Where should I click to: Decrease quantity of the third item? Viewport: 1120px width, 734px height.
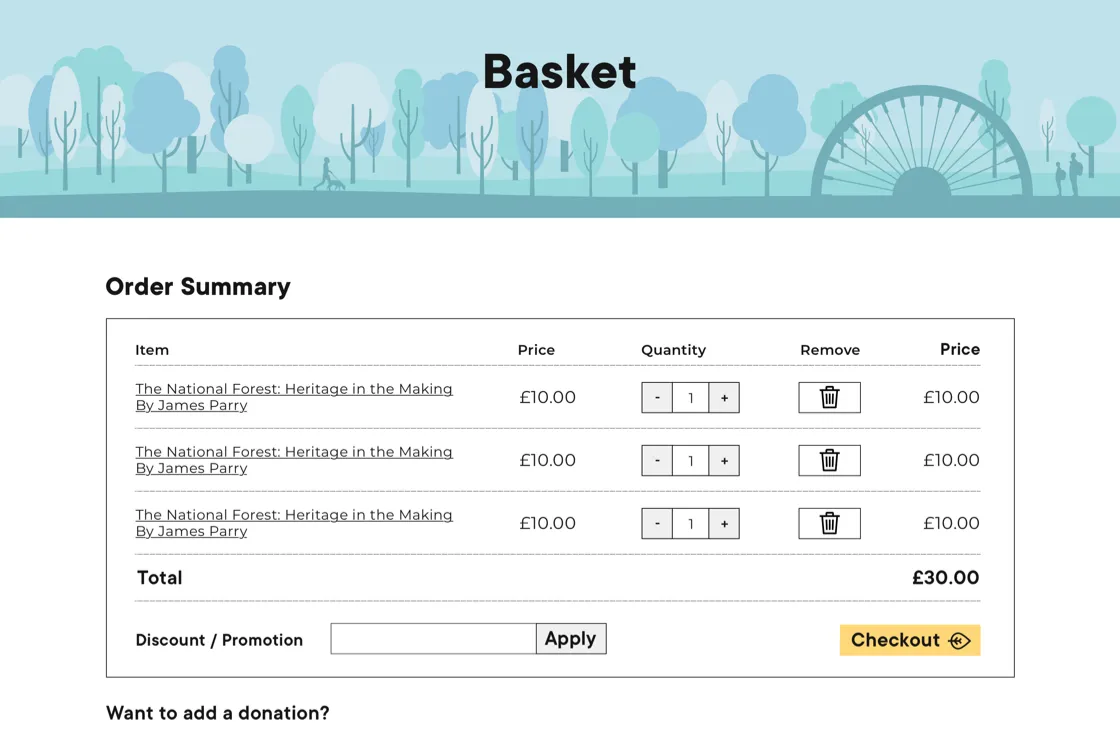tap(657, 523)
